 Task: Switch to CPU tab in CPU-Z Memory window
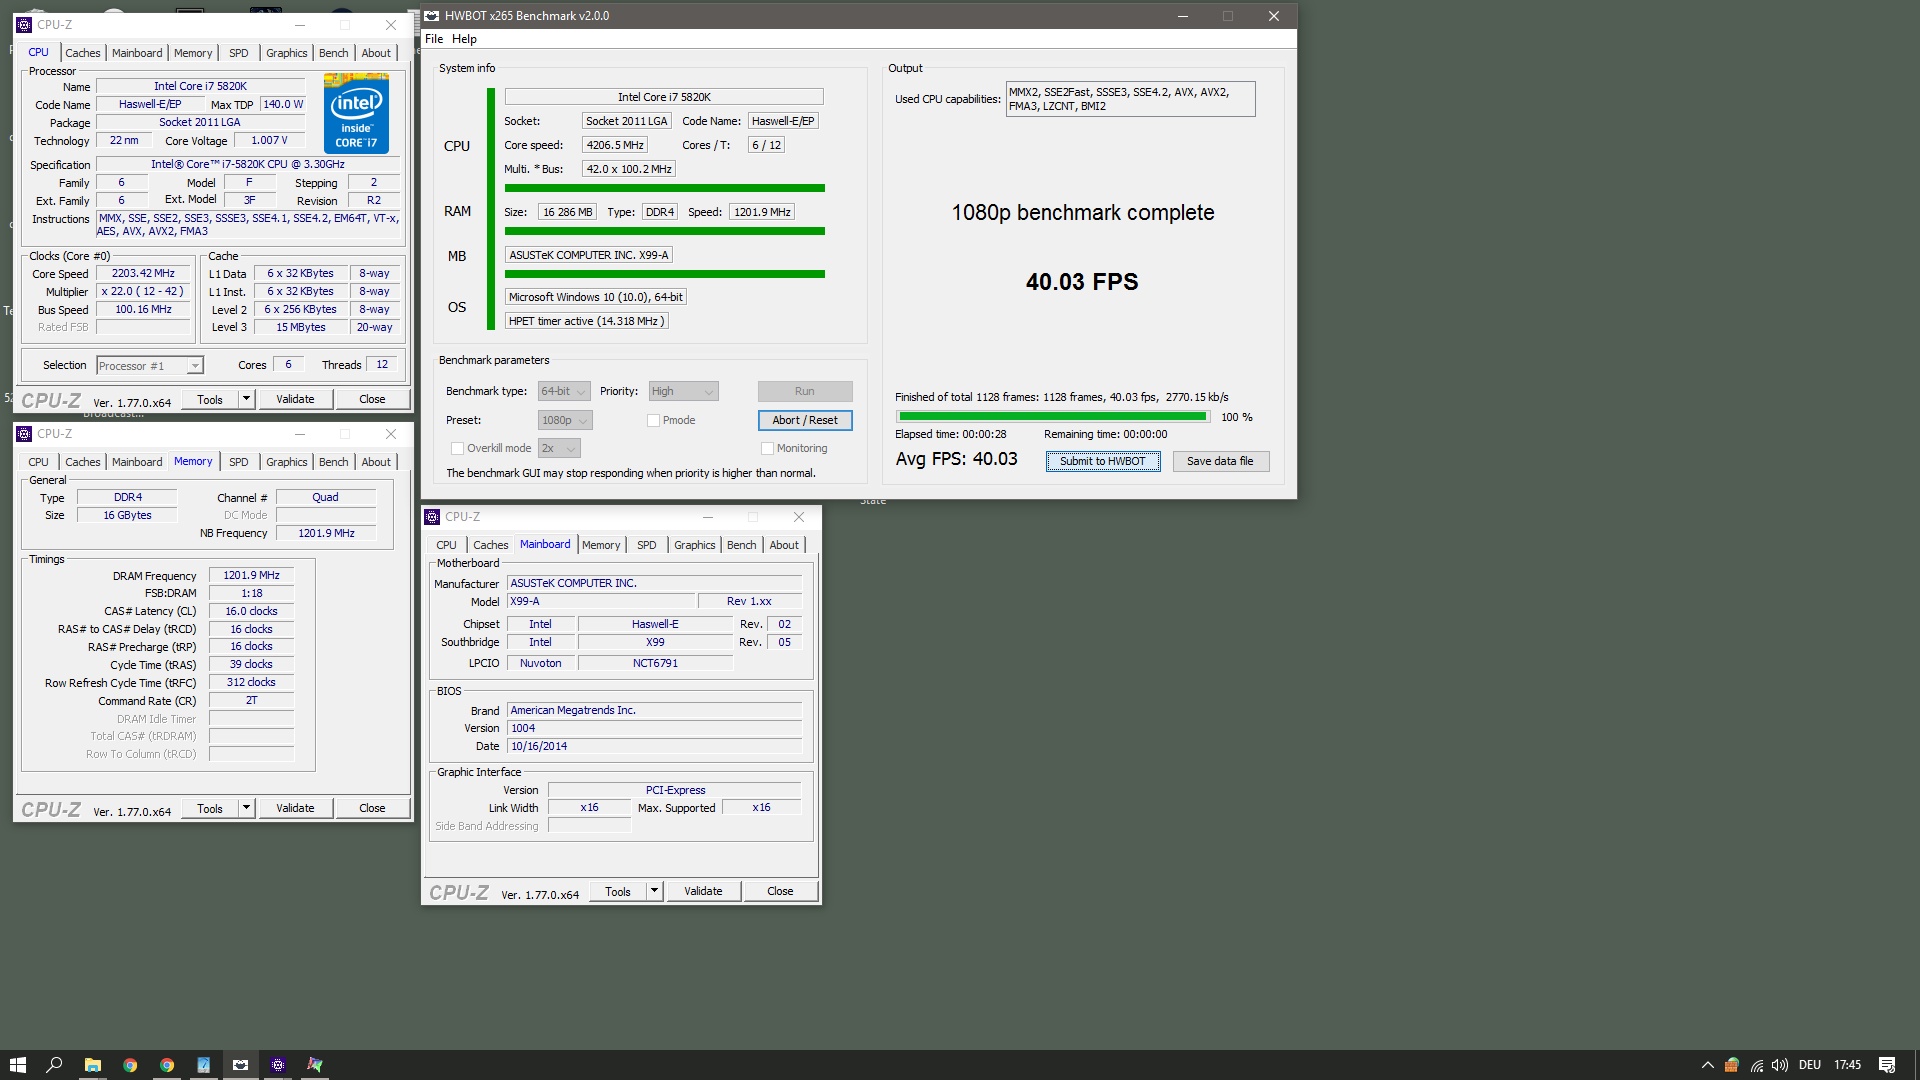pyautogui.click(x=38, y=462)
